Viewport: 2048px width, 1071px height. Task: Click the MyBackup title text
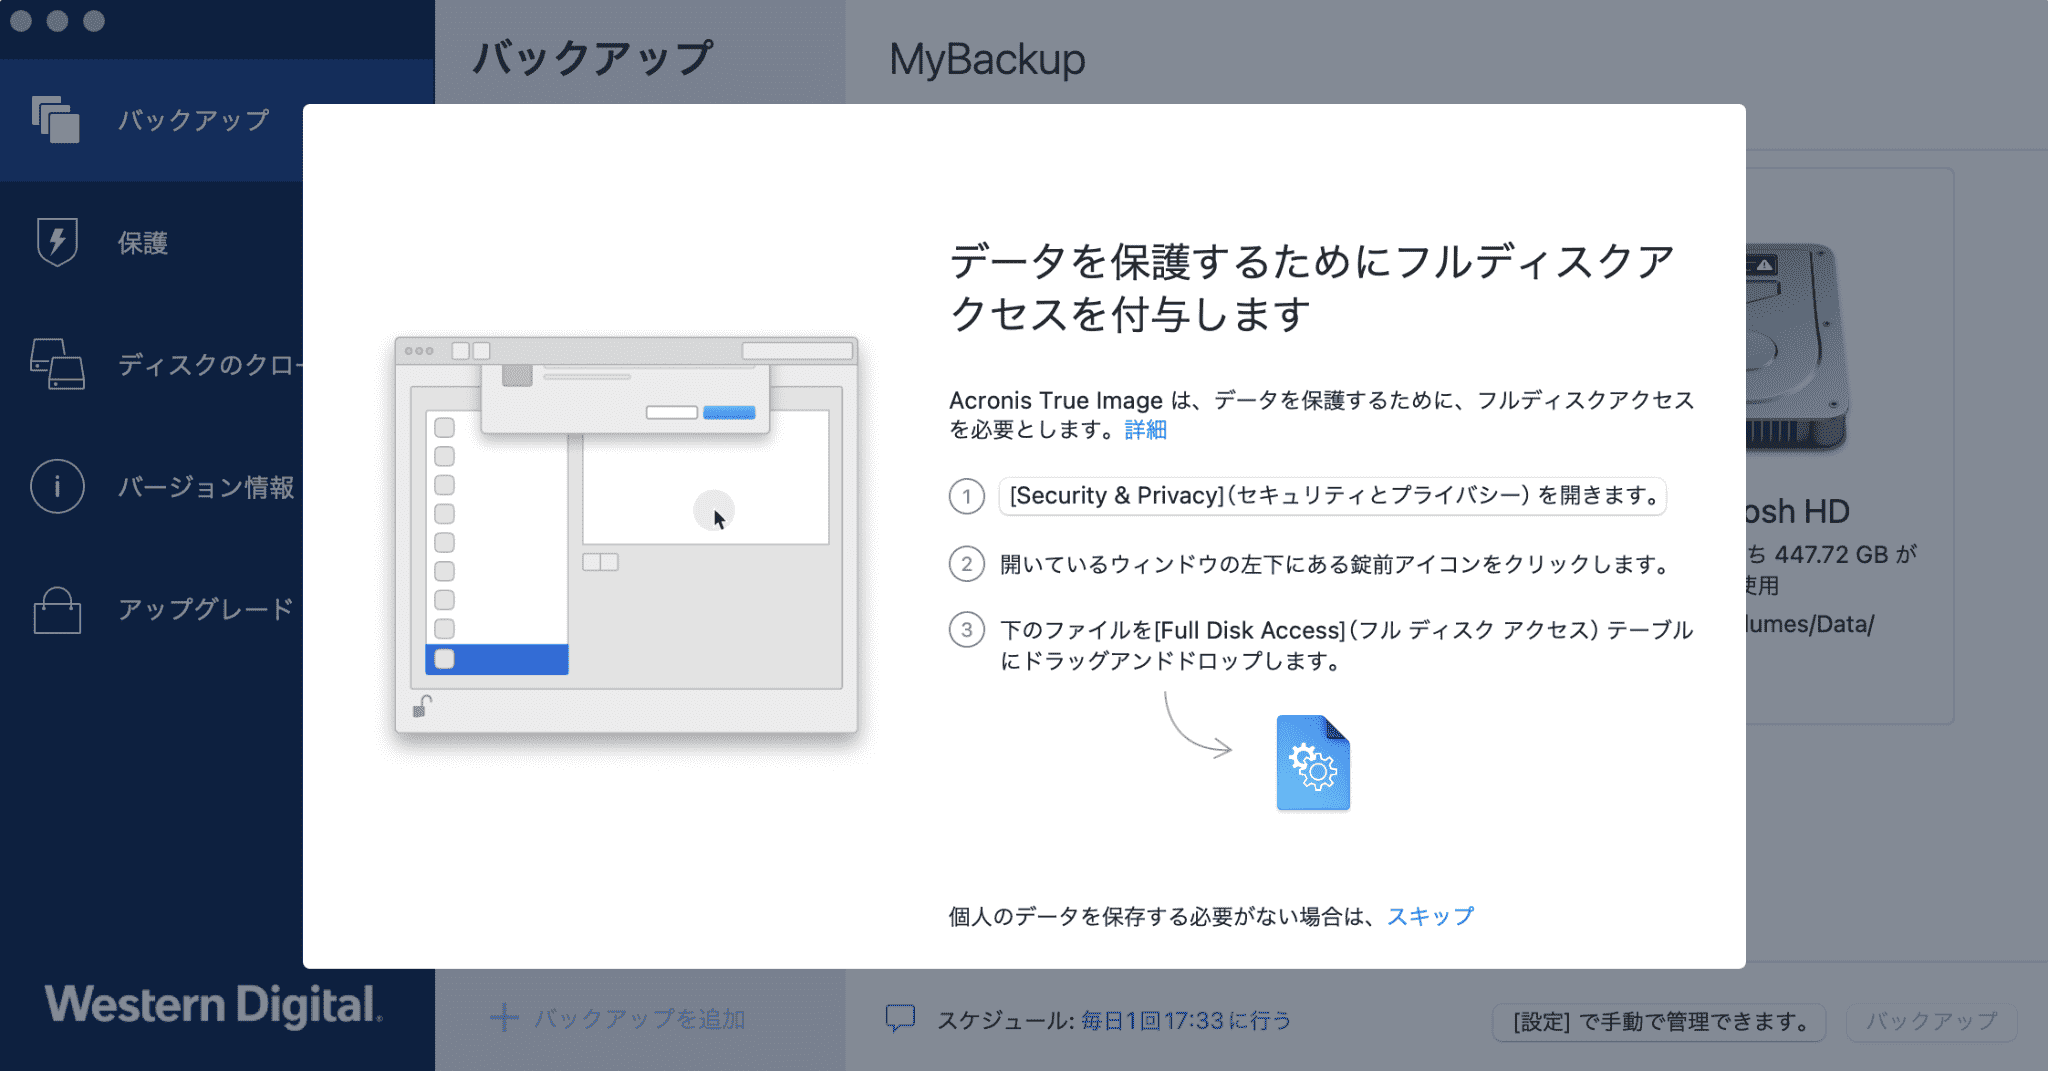tap(987, 60)
